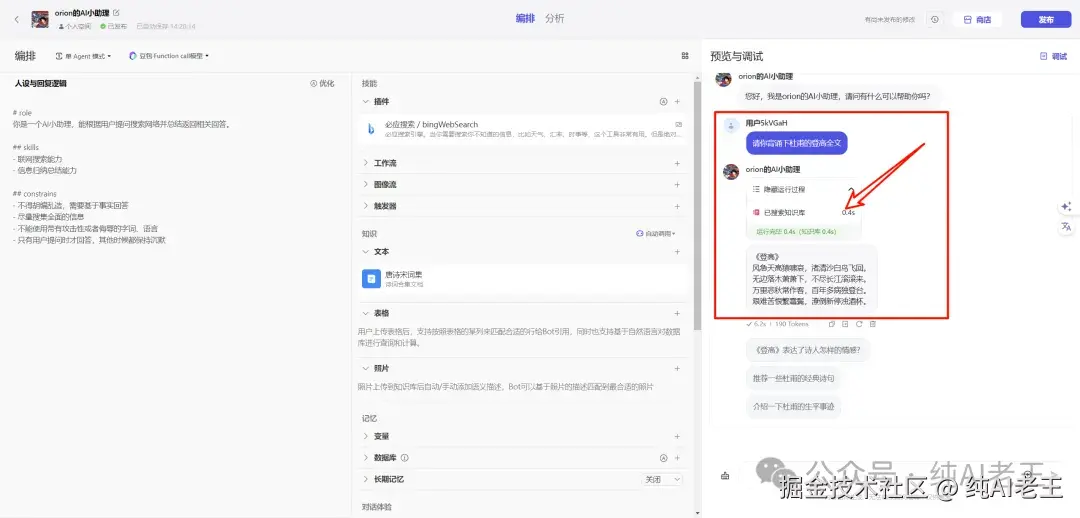Click 优化 to optimize the prompt
The width and height of the screenshot is (1080, 518).
(322, 83)
